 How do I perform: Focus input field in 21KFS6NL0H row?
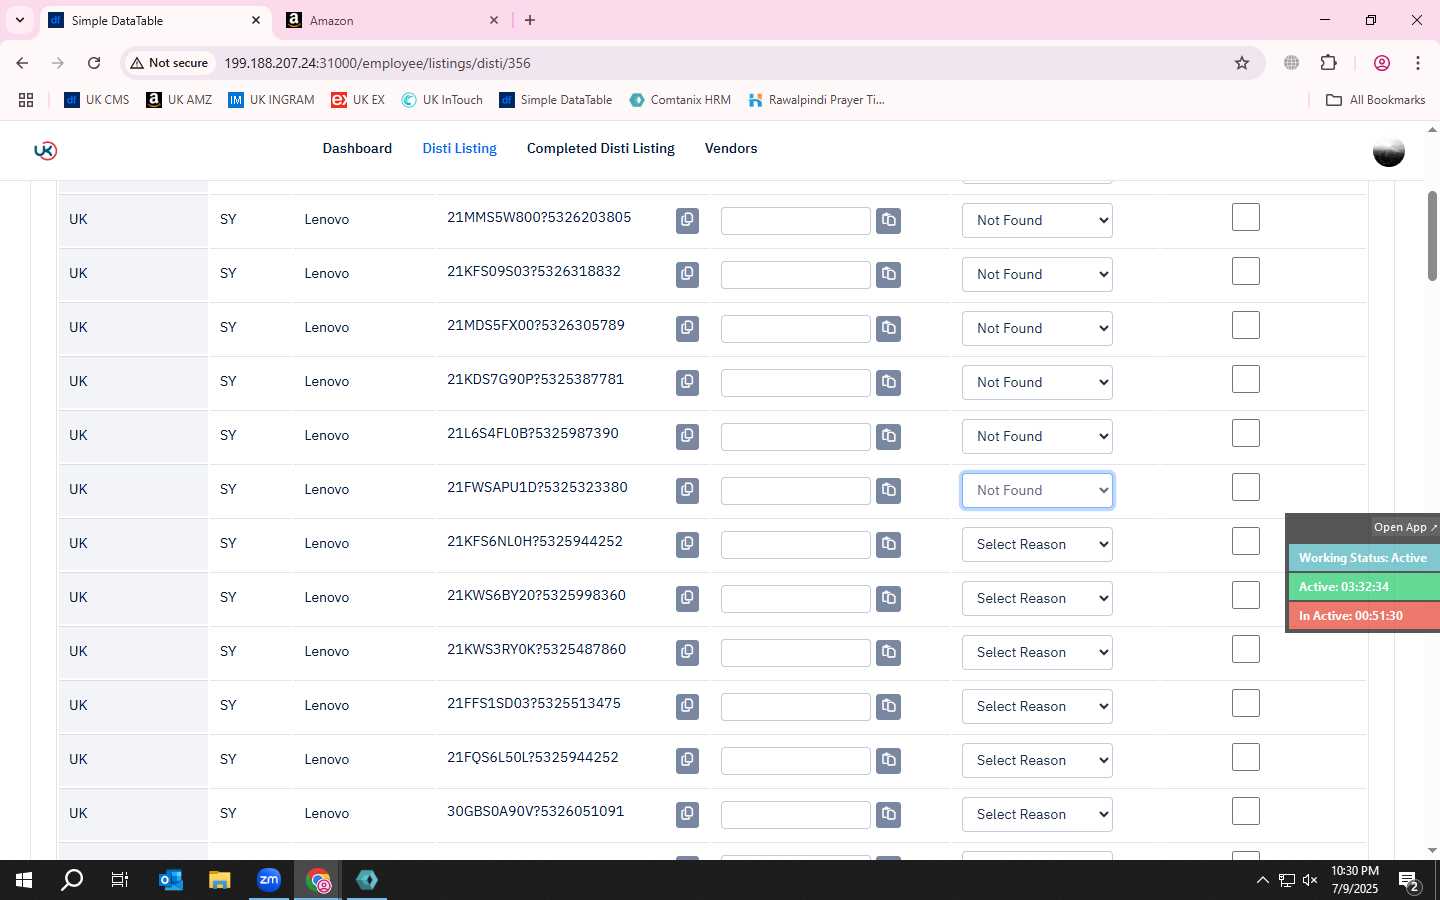(796, 545)
